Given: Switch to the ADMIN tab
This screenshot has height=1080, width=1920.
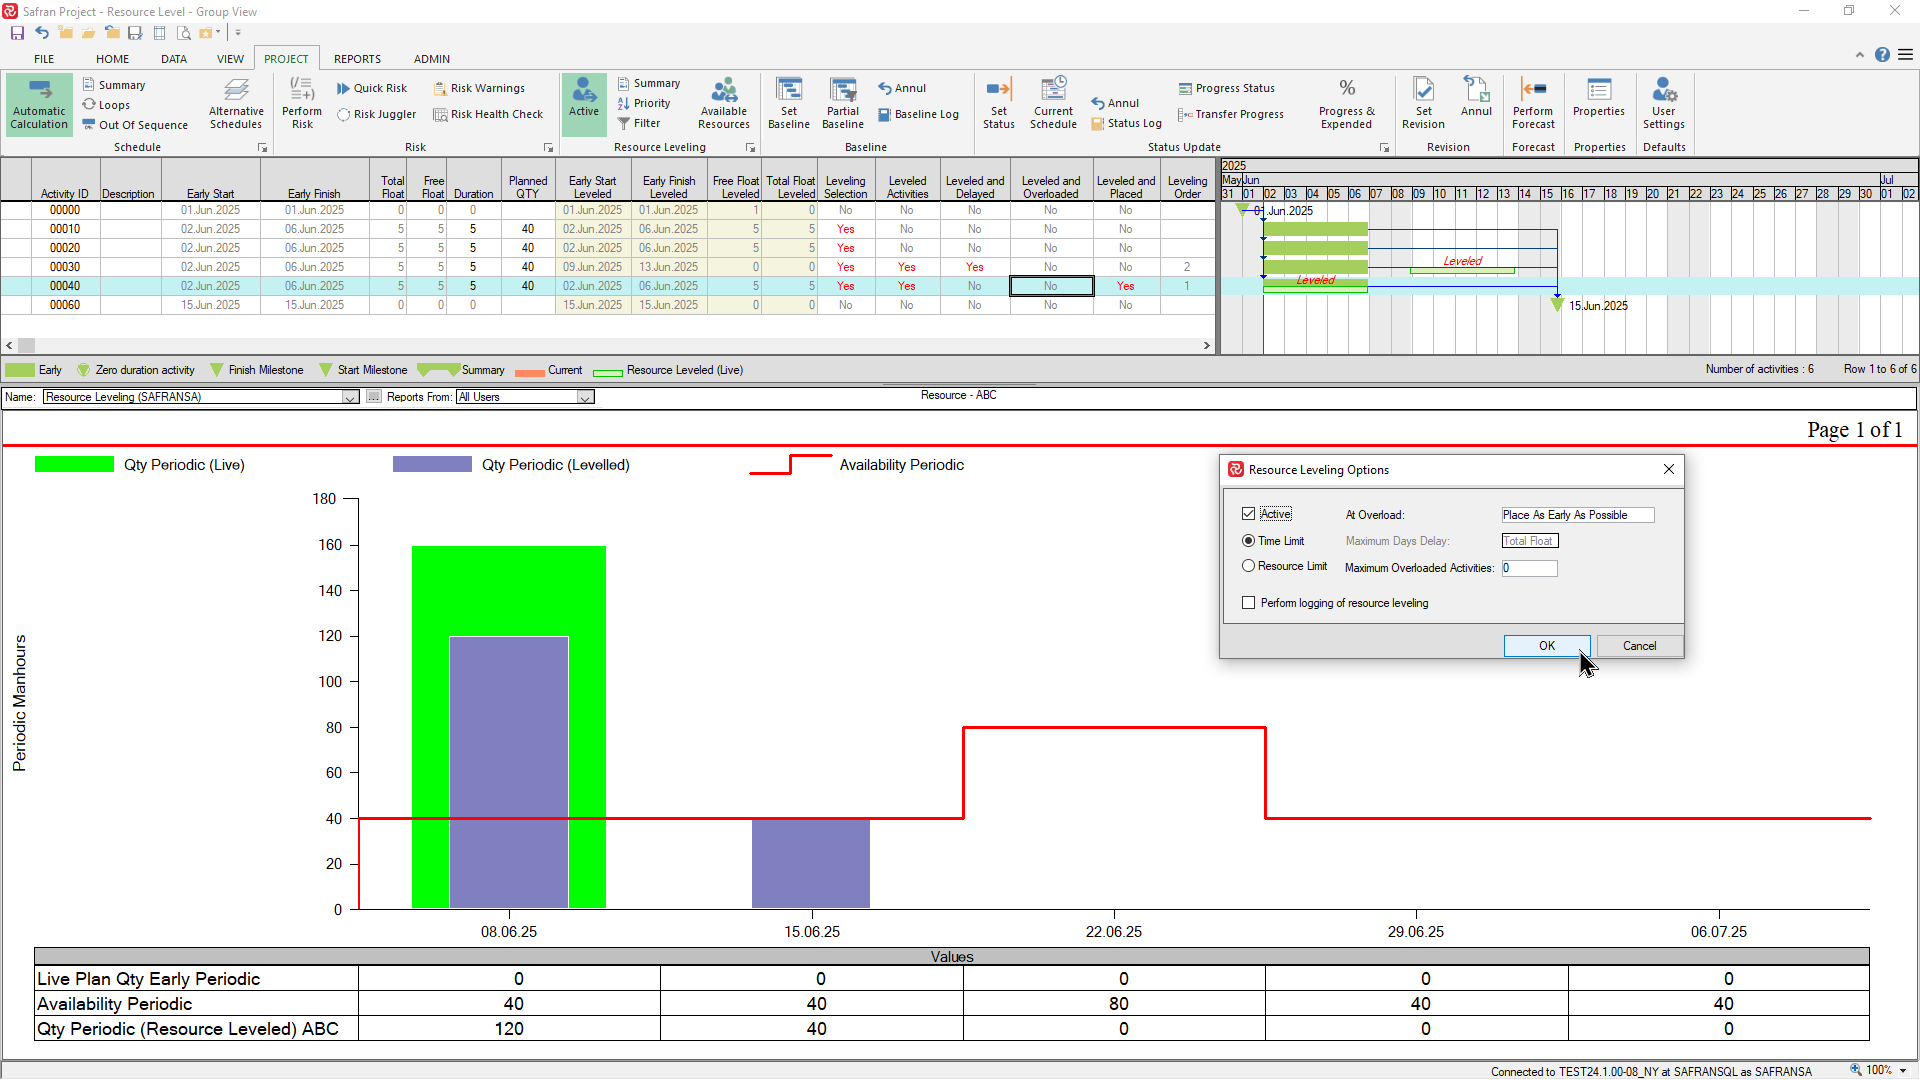Looking at the screenshot, I should [x=432, y=59].
